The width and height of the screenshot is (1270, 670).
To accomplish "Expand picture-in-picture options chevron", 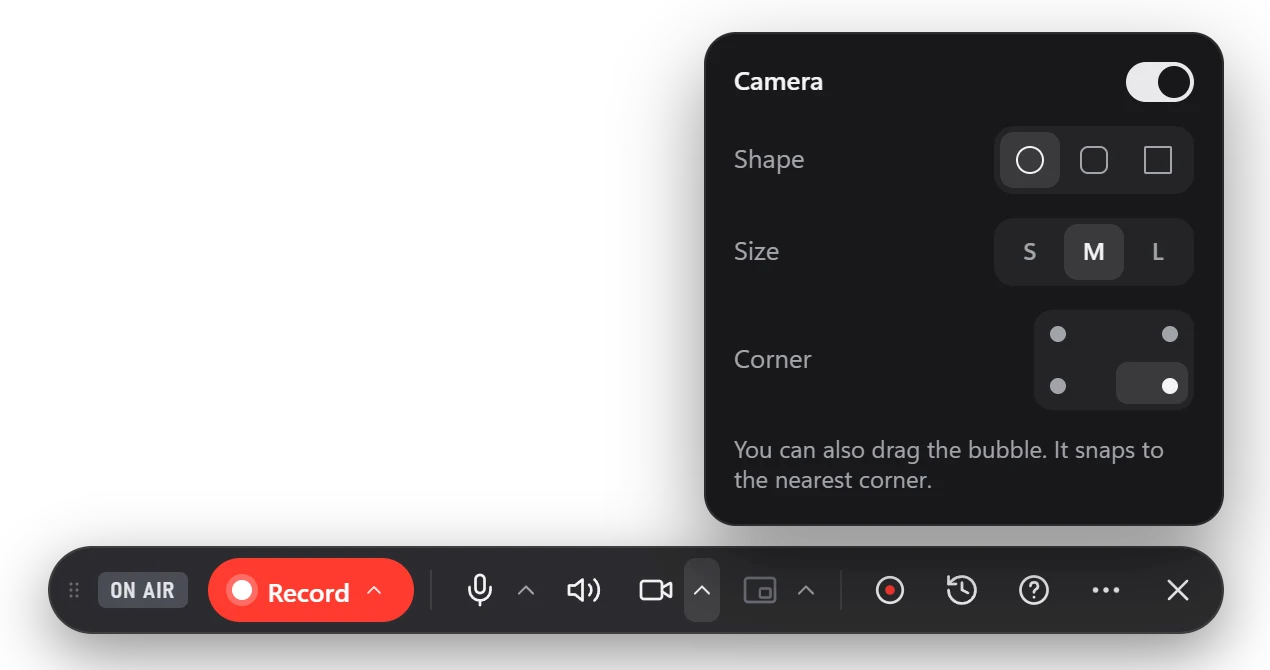I will [806, 591].
